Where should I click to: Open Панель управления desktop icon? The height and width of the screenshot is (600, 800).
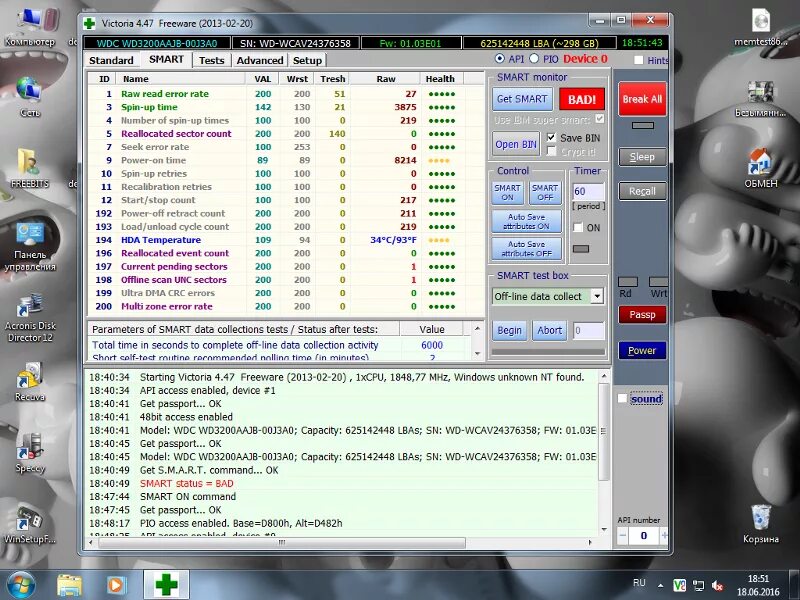pos(30,246)
